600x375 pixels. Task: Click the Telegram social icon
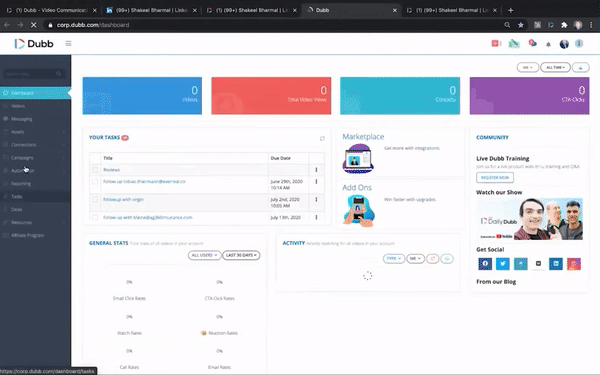coord(520,264)
